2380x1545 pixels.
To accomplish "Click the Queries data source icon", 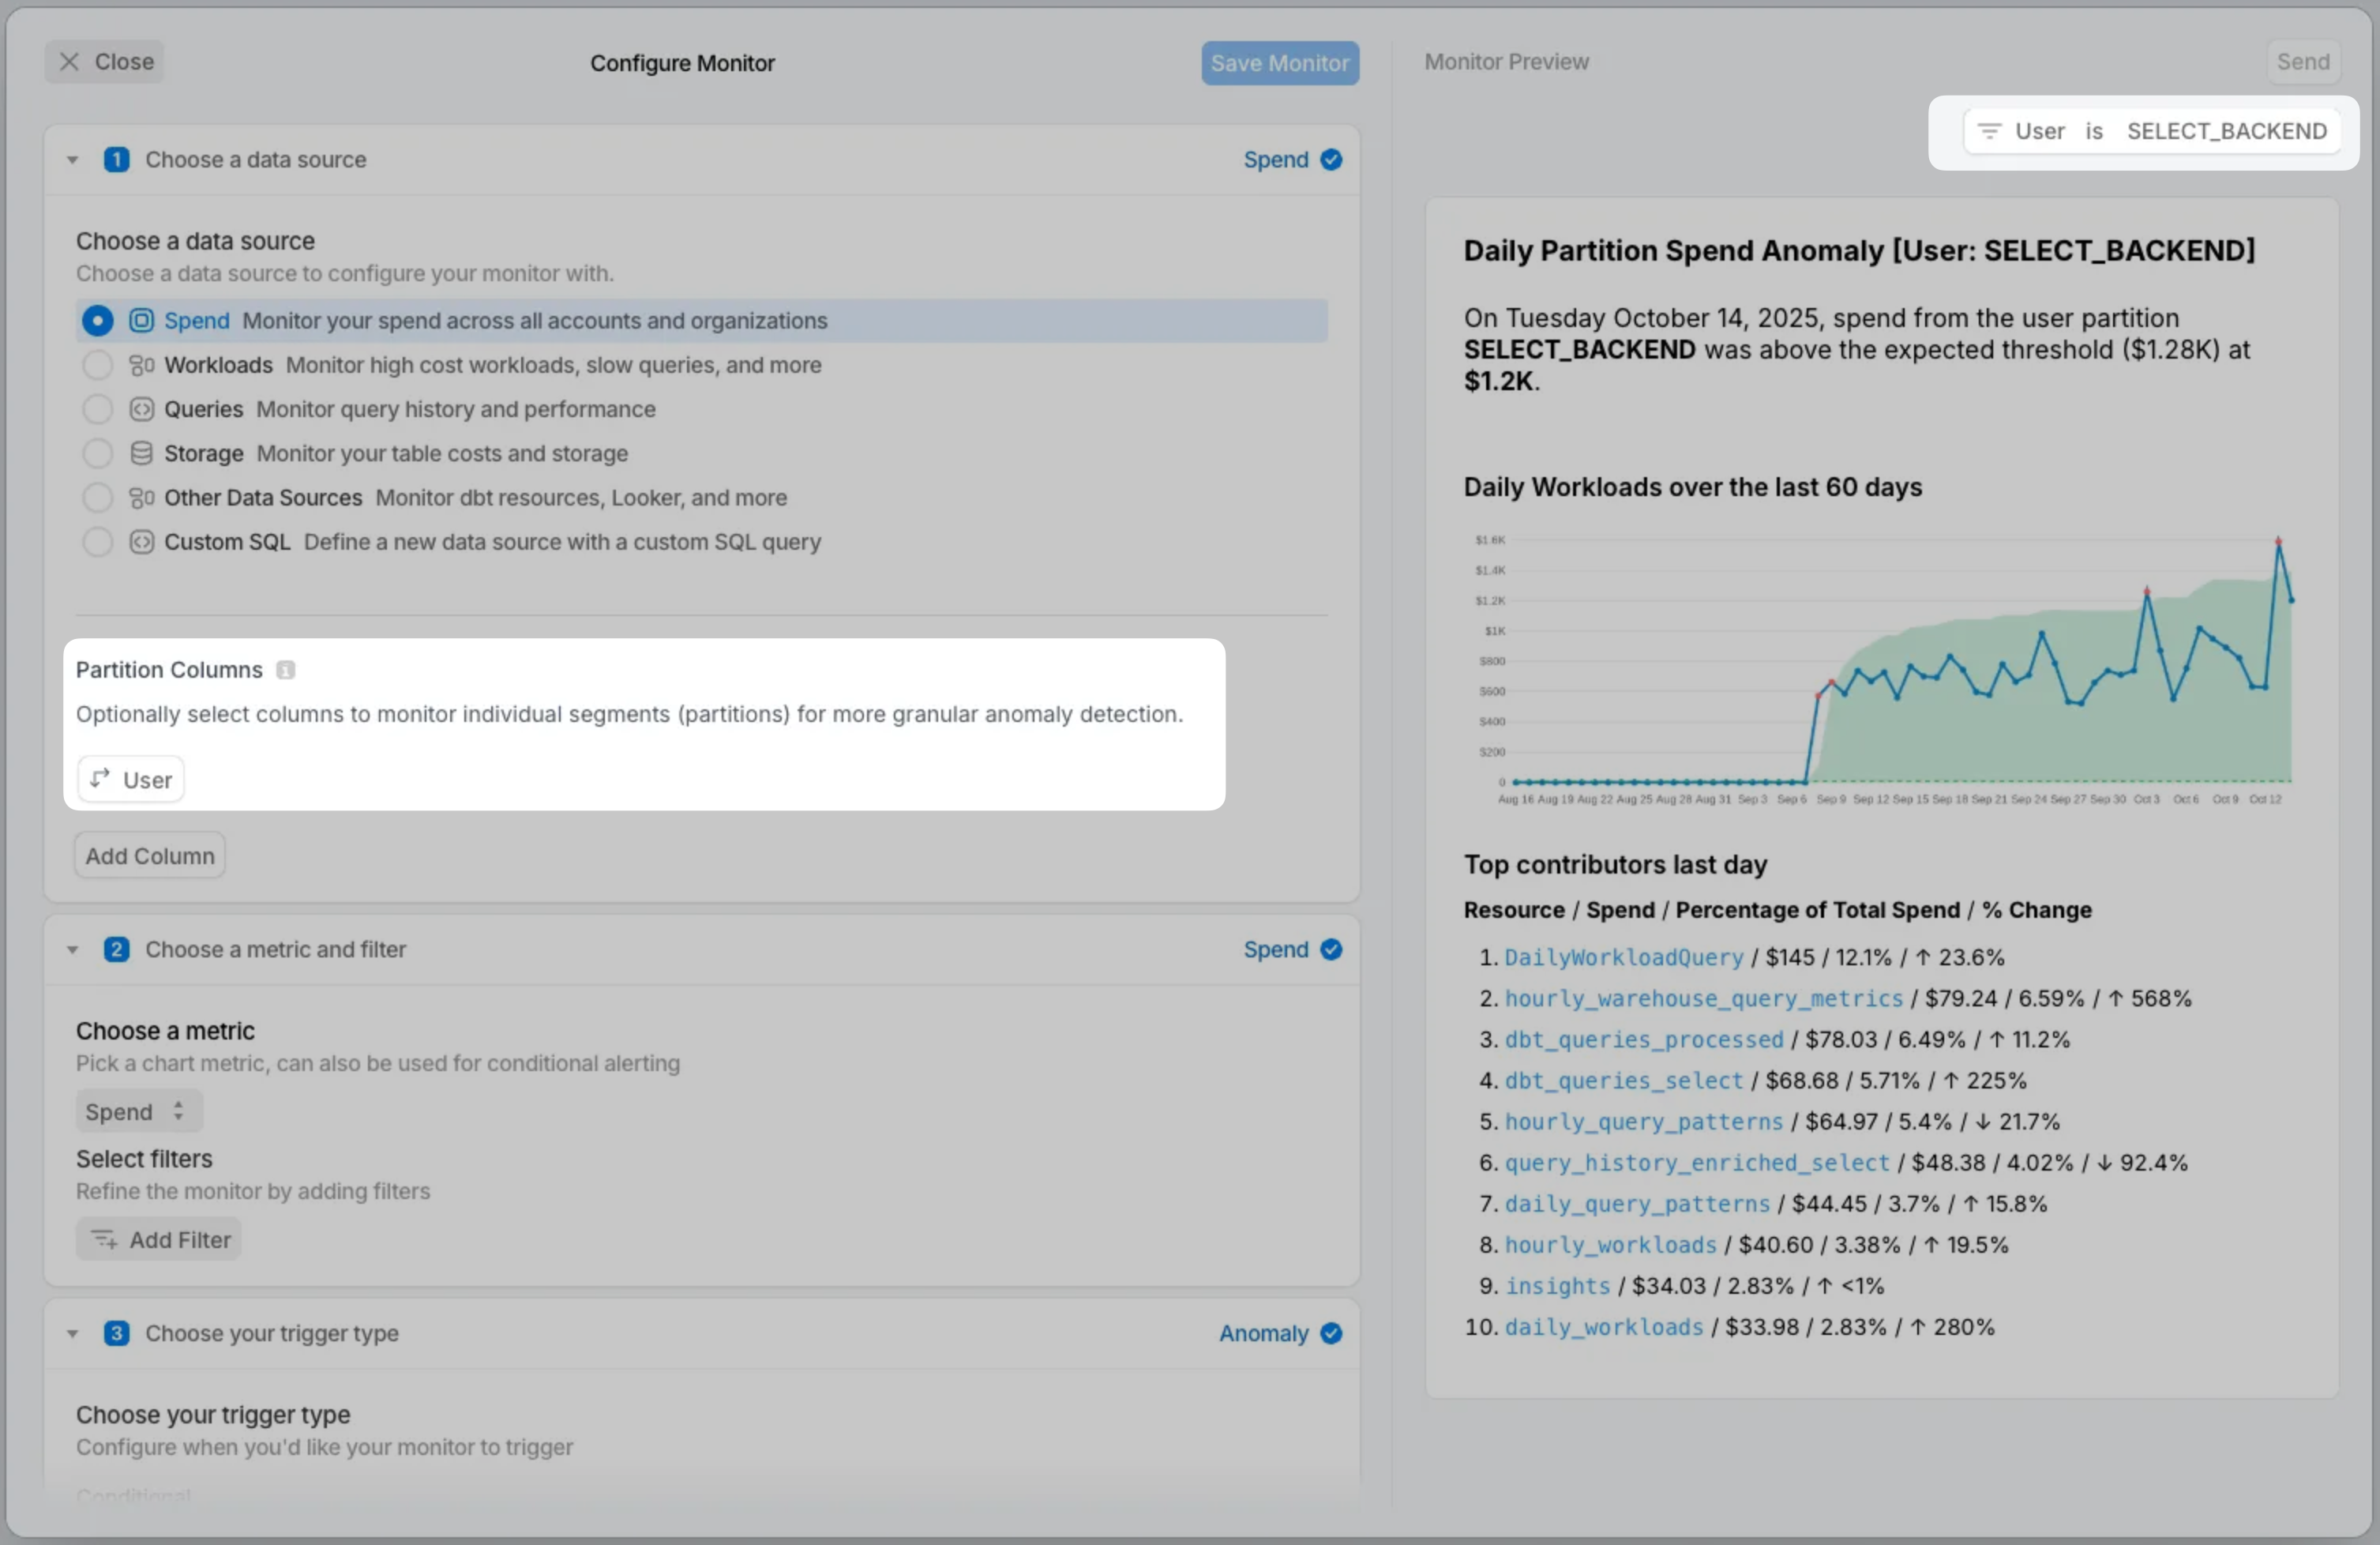I will 142,409.
